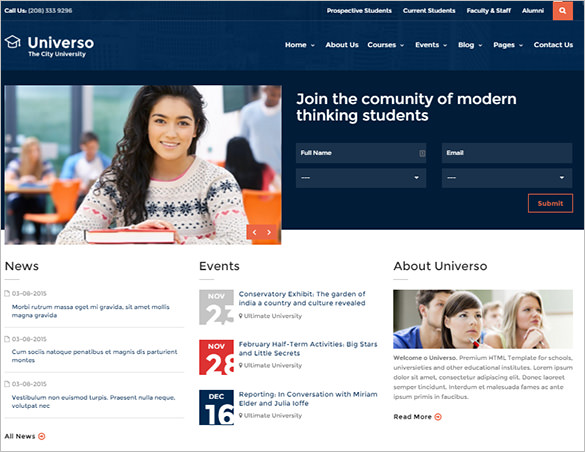Open the DEC 16 event date badge
Image resolution: width=585 pixels, height=452 pixels.
pos(216,407)
